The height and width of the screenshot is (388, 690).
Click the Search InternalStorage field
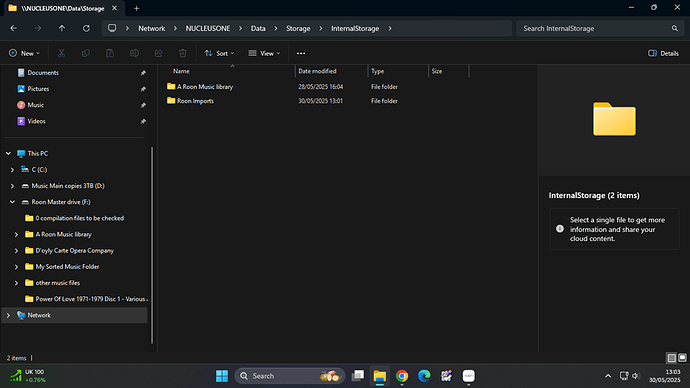coord(595,28)
